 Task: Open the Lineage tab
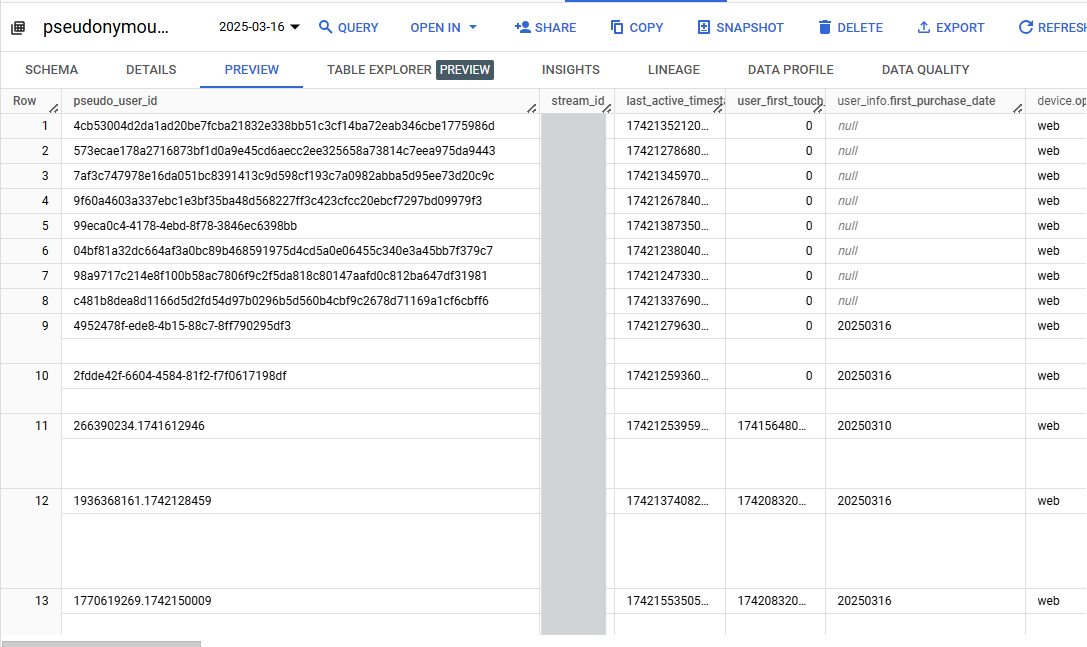[674, 70]
